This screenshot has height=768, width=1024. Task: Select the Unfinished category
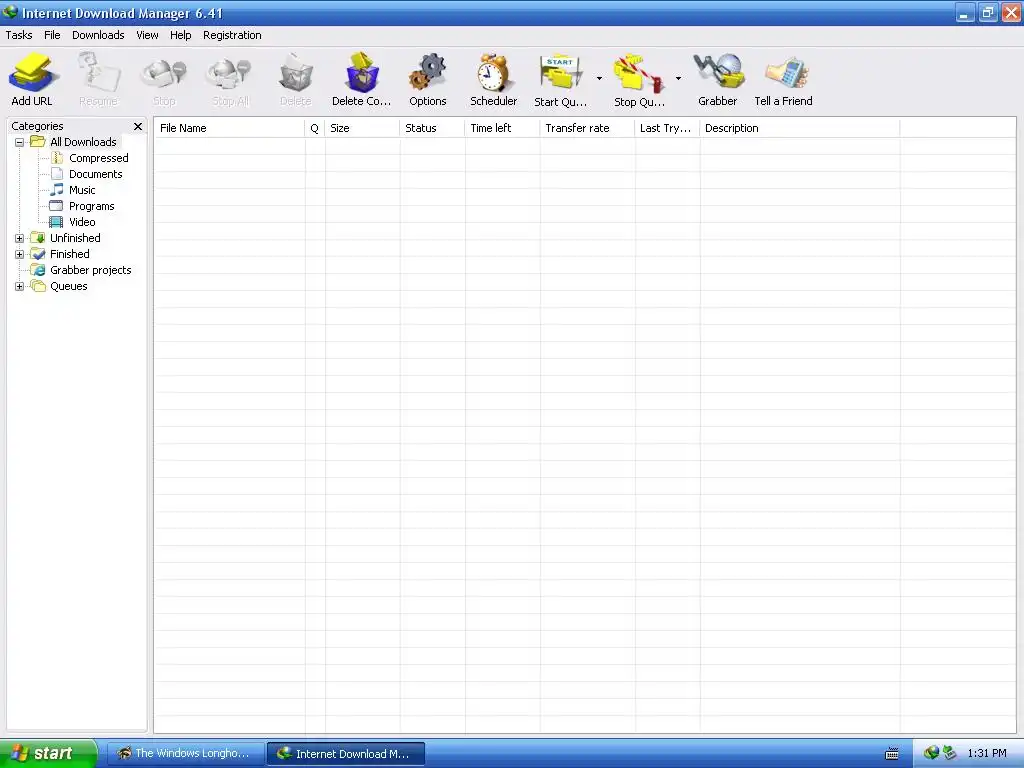[x=75, y=238]
